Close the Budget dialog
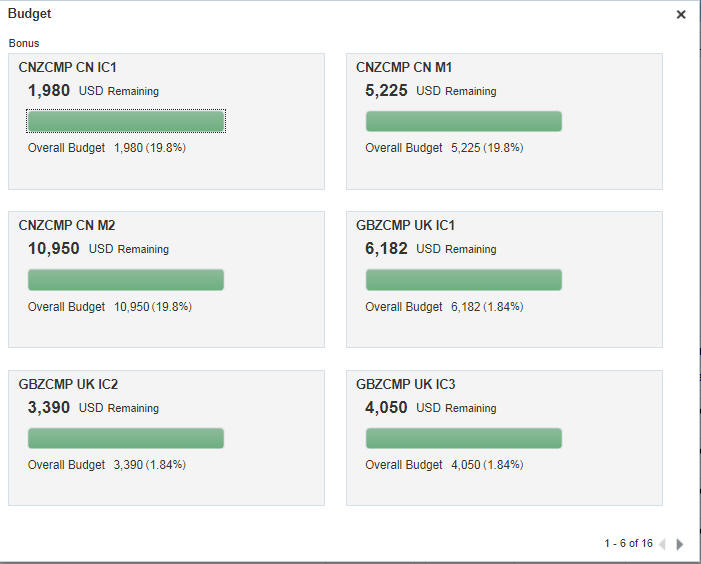 point(681,15)
